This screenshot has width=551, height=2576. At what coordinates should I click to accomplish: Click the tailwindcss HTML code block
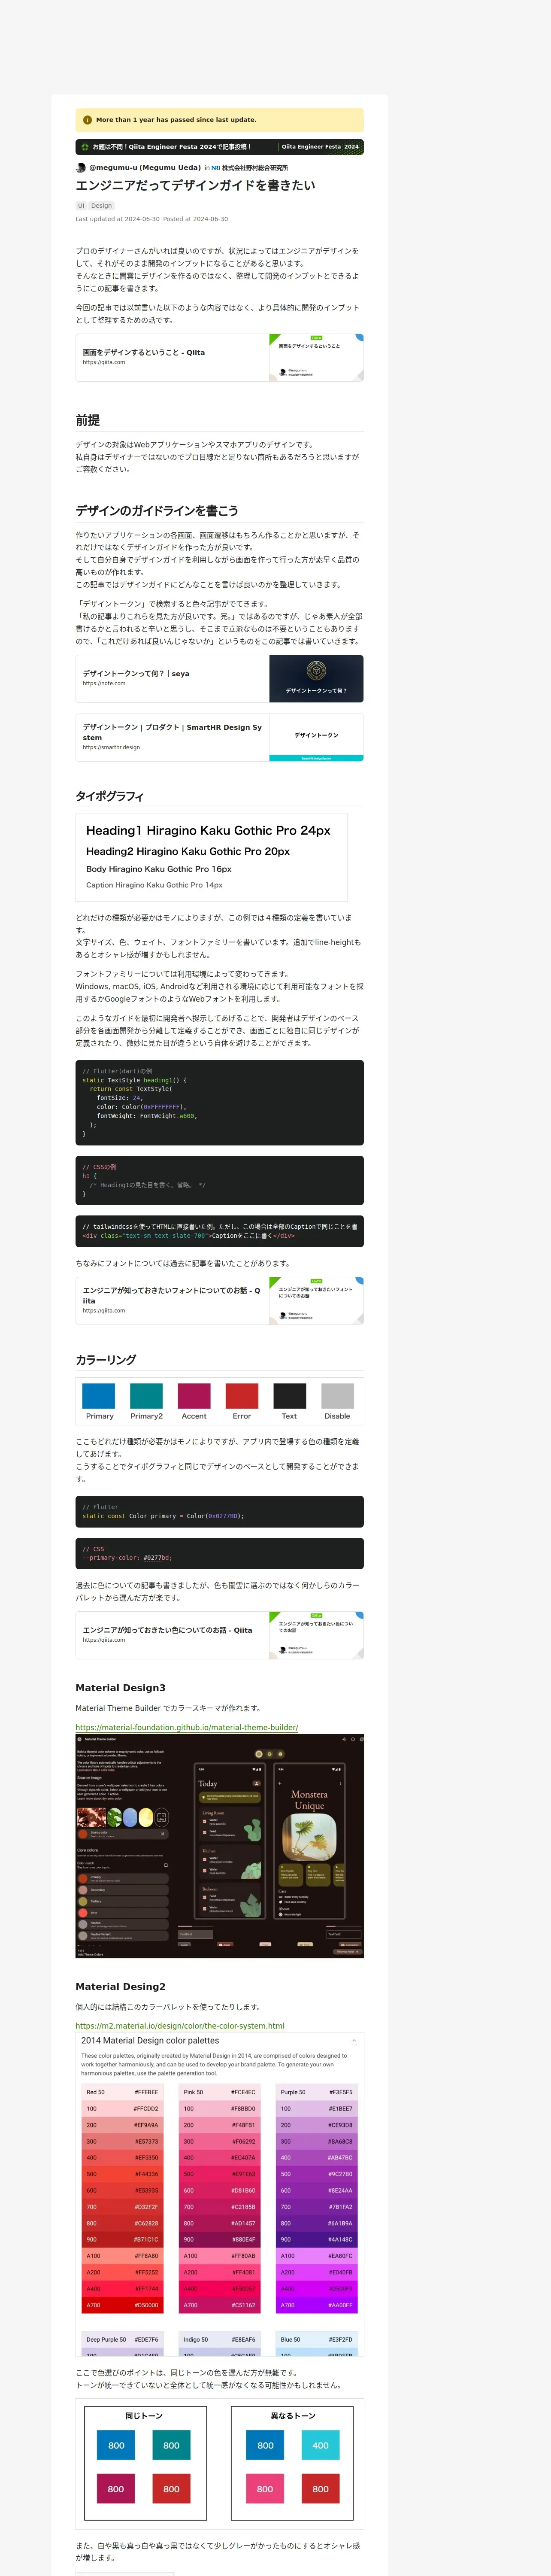(x=220, y=1231)
